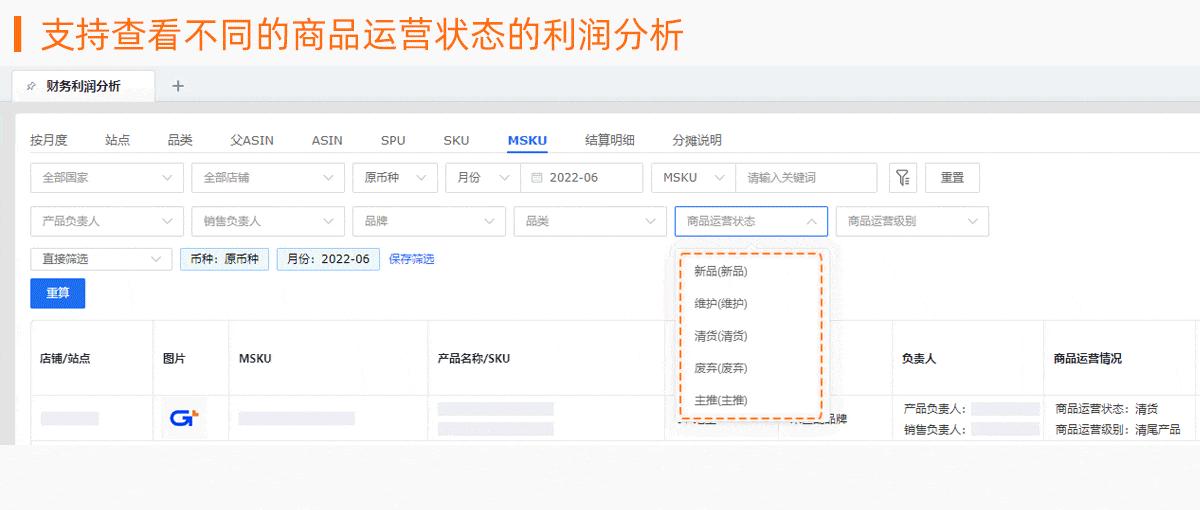Switch to 按月度 tab

[49, 140]
